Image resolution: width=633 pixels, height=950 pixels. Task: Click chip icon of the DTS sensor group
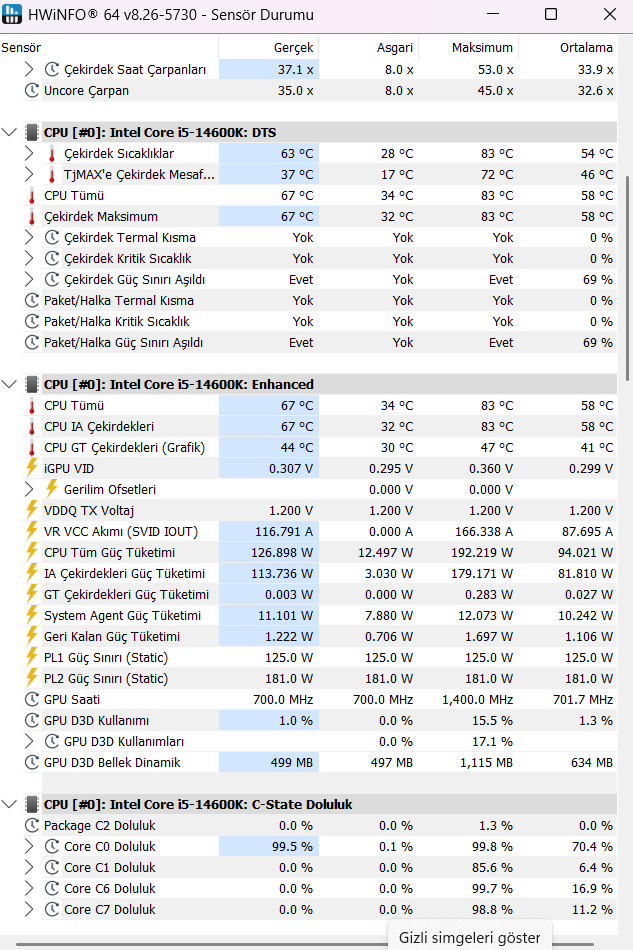(x=31, y=133)
